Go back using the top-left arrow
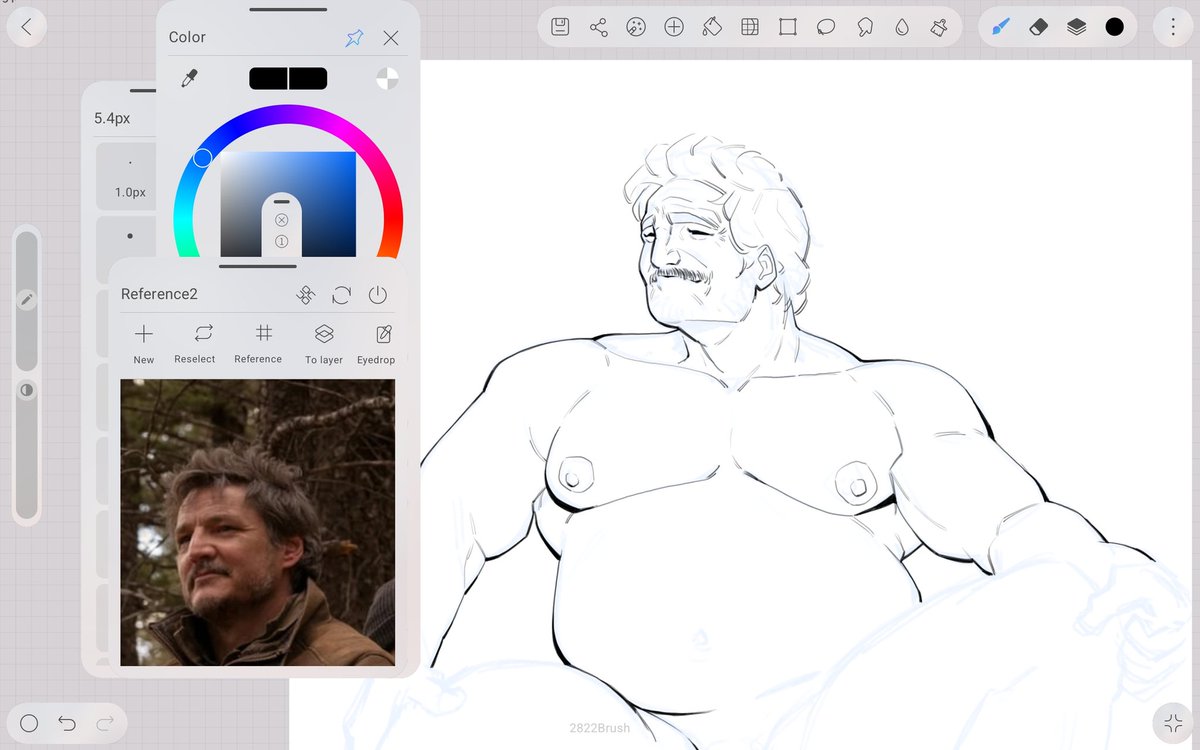Viewport: 1200px width, 750px height. click(x=27, y=27)
